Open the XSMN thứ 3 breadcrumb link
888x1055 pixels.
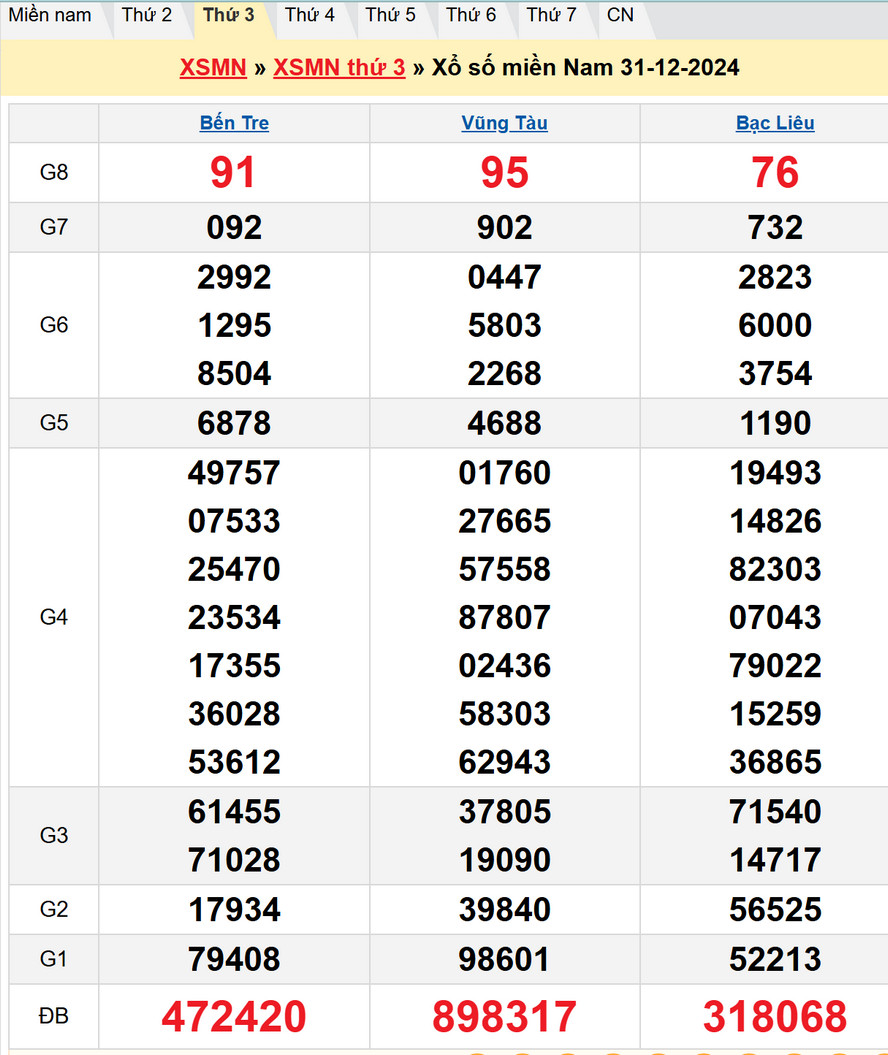[339, 67]
